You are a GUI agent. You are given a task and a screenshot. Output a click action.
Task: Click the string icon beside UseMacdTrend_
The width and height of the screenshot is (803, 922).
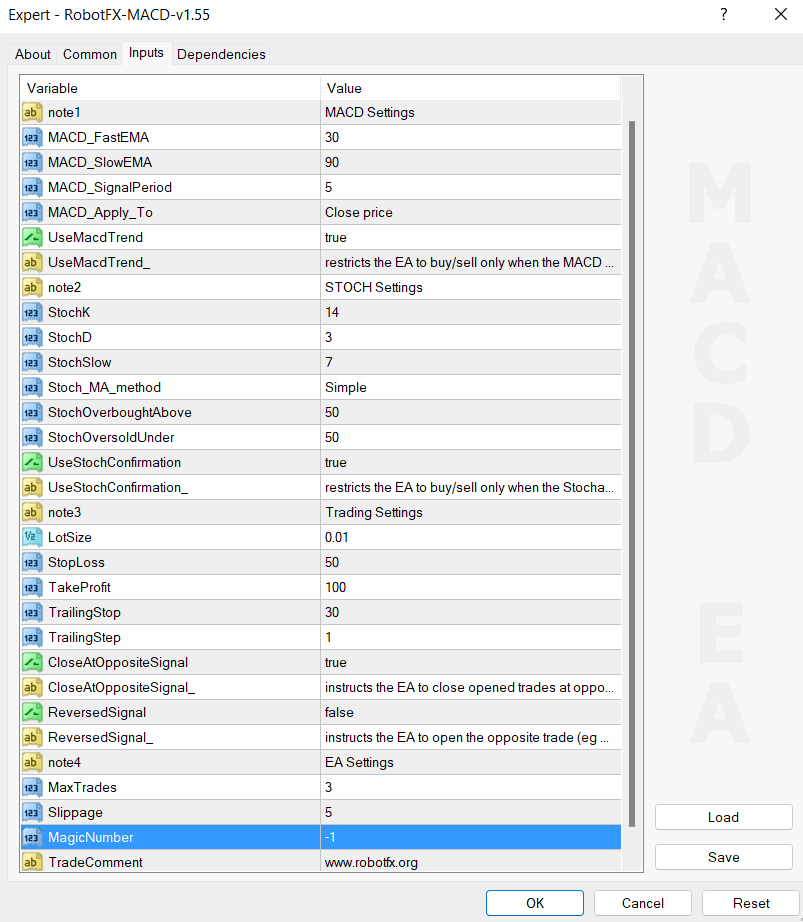click(32, 262)
